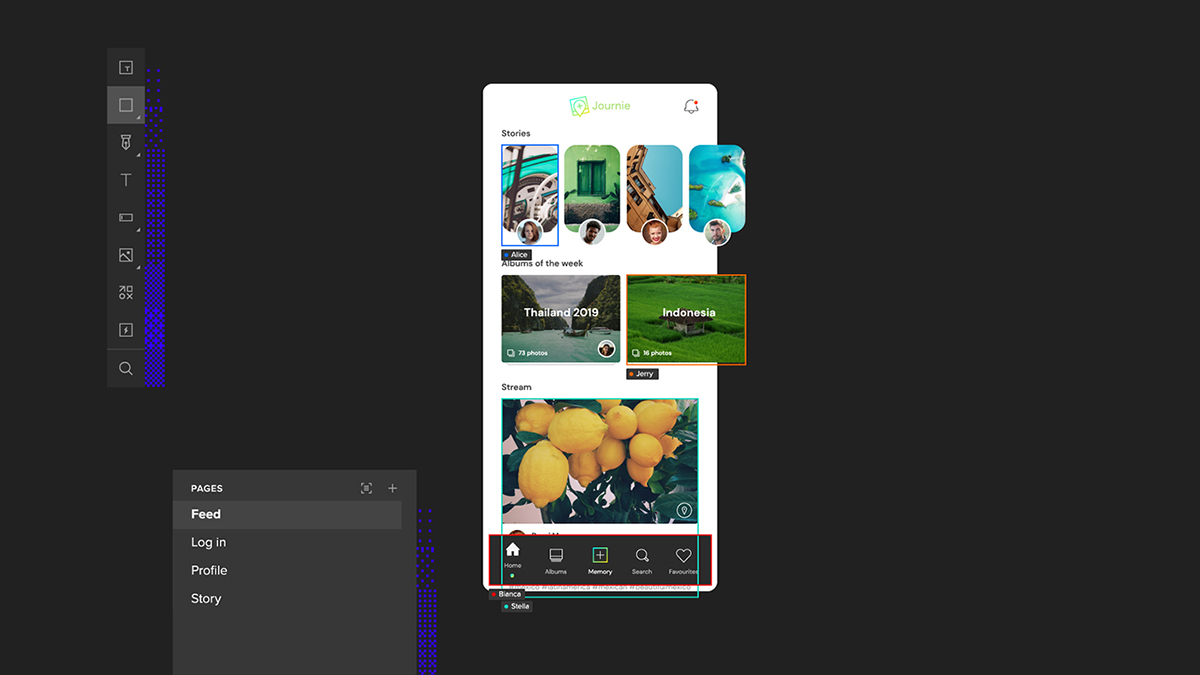
Task: Click the lightning interaction tool
Action: [126, 330]
